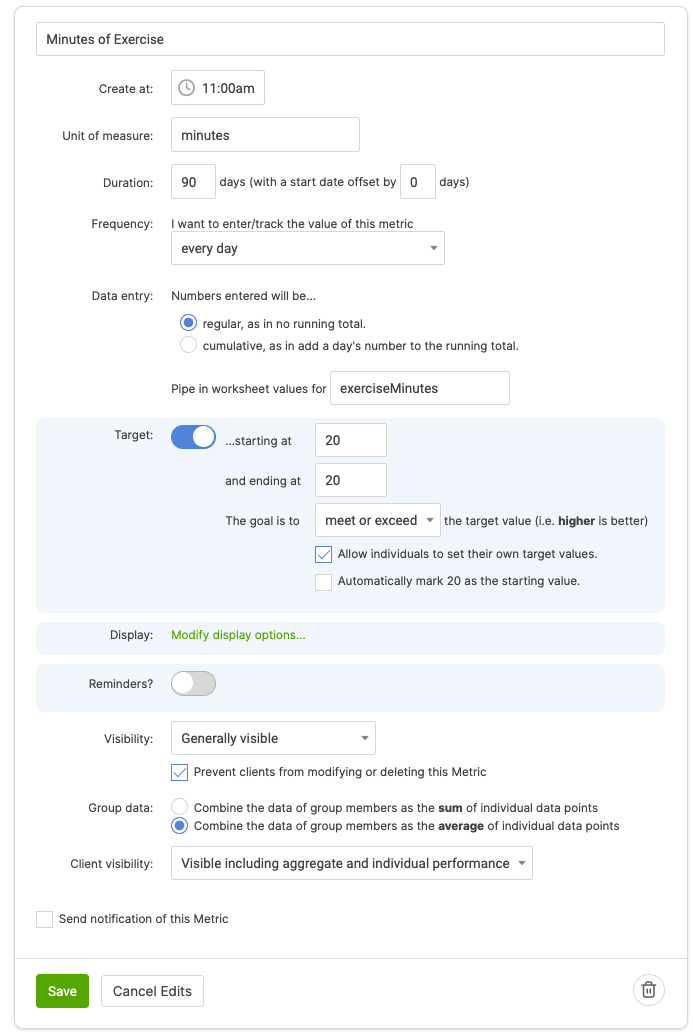Open the 'Generally visible' visibility dropdown
Screen dimensions: 693x1034
pos(273,739)
